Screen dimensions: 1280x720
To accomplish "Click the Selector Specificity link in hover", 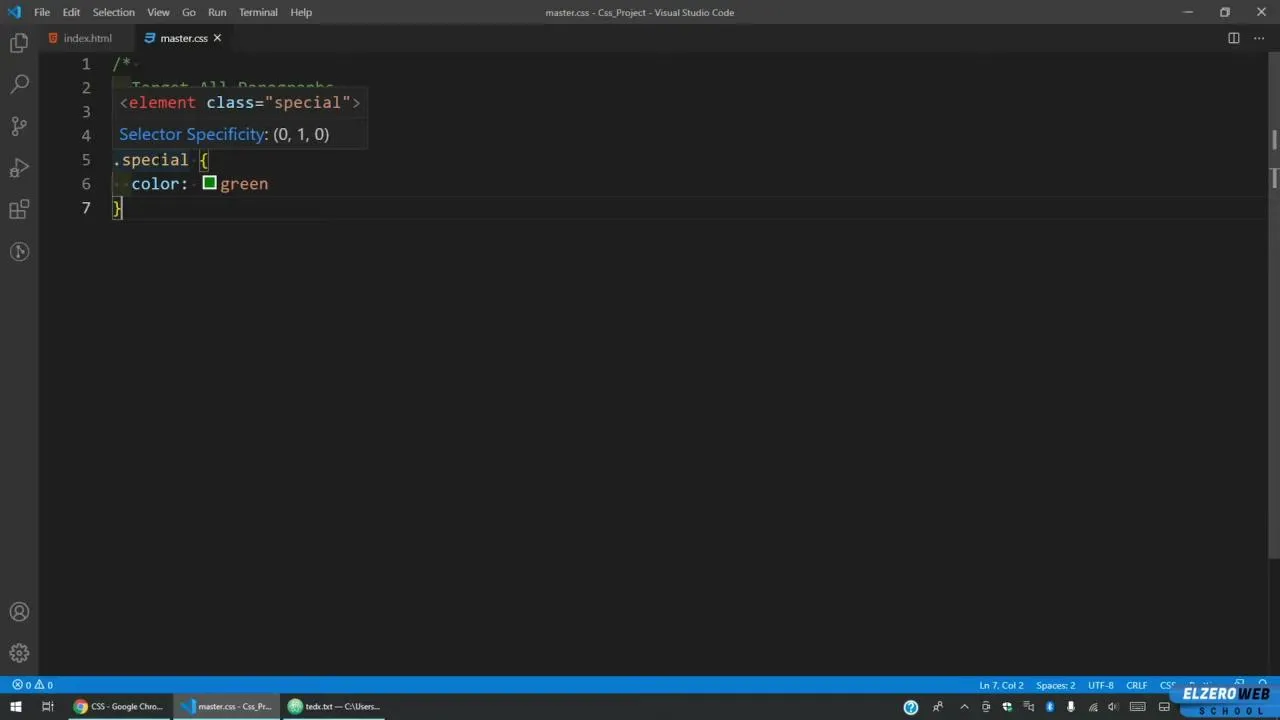I will [x=193, y=134].
